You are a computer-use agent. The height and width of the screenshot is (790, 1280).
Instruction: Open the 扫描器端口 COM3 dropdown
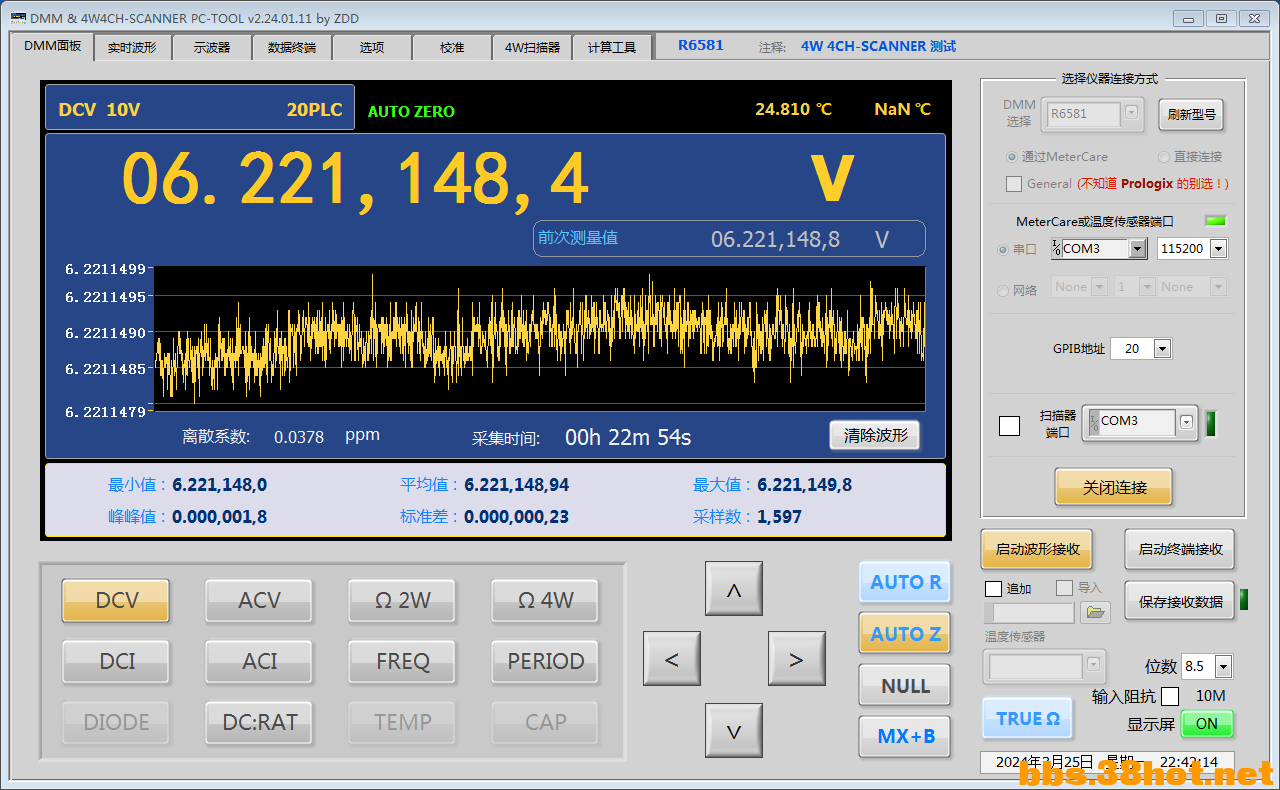coord(1186,422)
